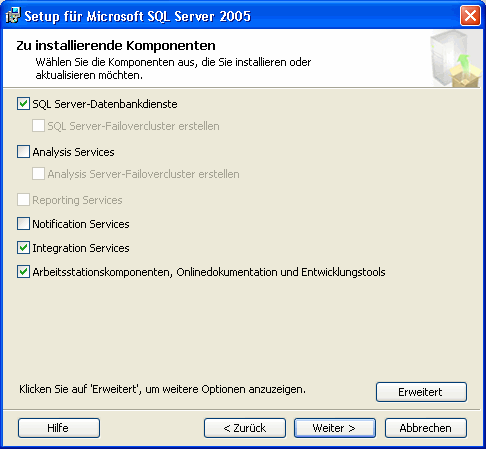Click the server box graphic in header
This screenshot has width=486, height=449.
point(455,59)
